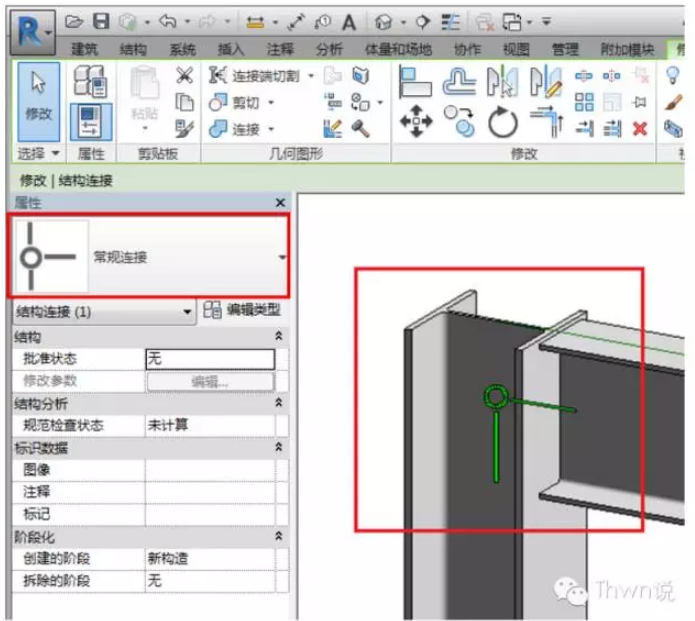Screen dimensions: 695x621
Task: Open the 连接 geometry dropdown arrow
Action: tap(271, 129)
